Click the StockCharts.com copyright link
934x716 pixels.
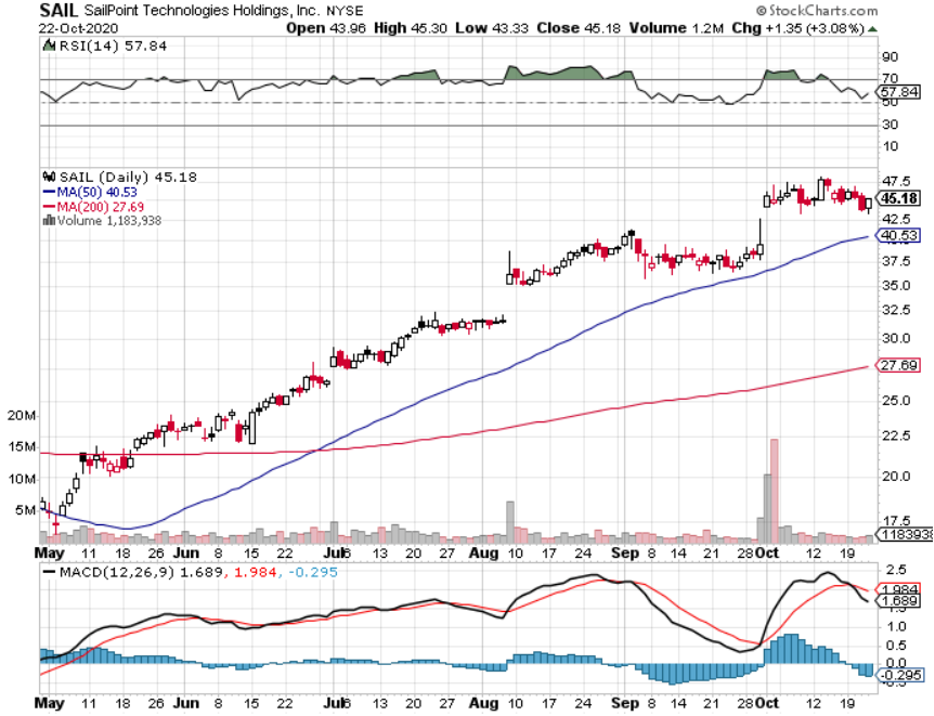pos(817,10)
